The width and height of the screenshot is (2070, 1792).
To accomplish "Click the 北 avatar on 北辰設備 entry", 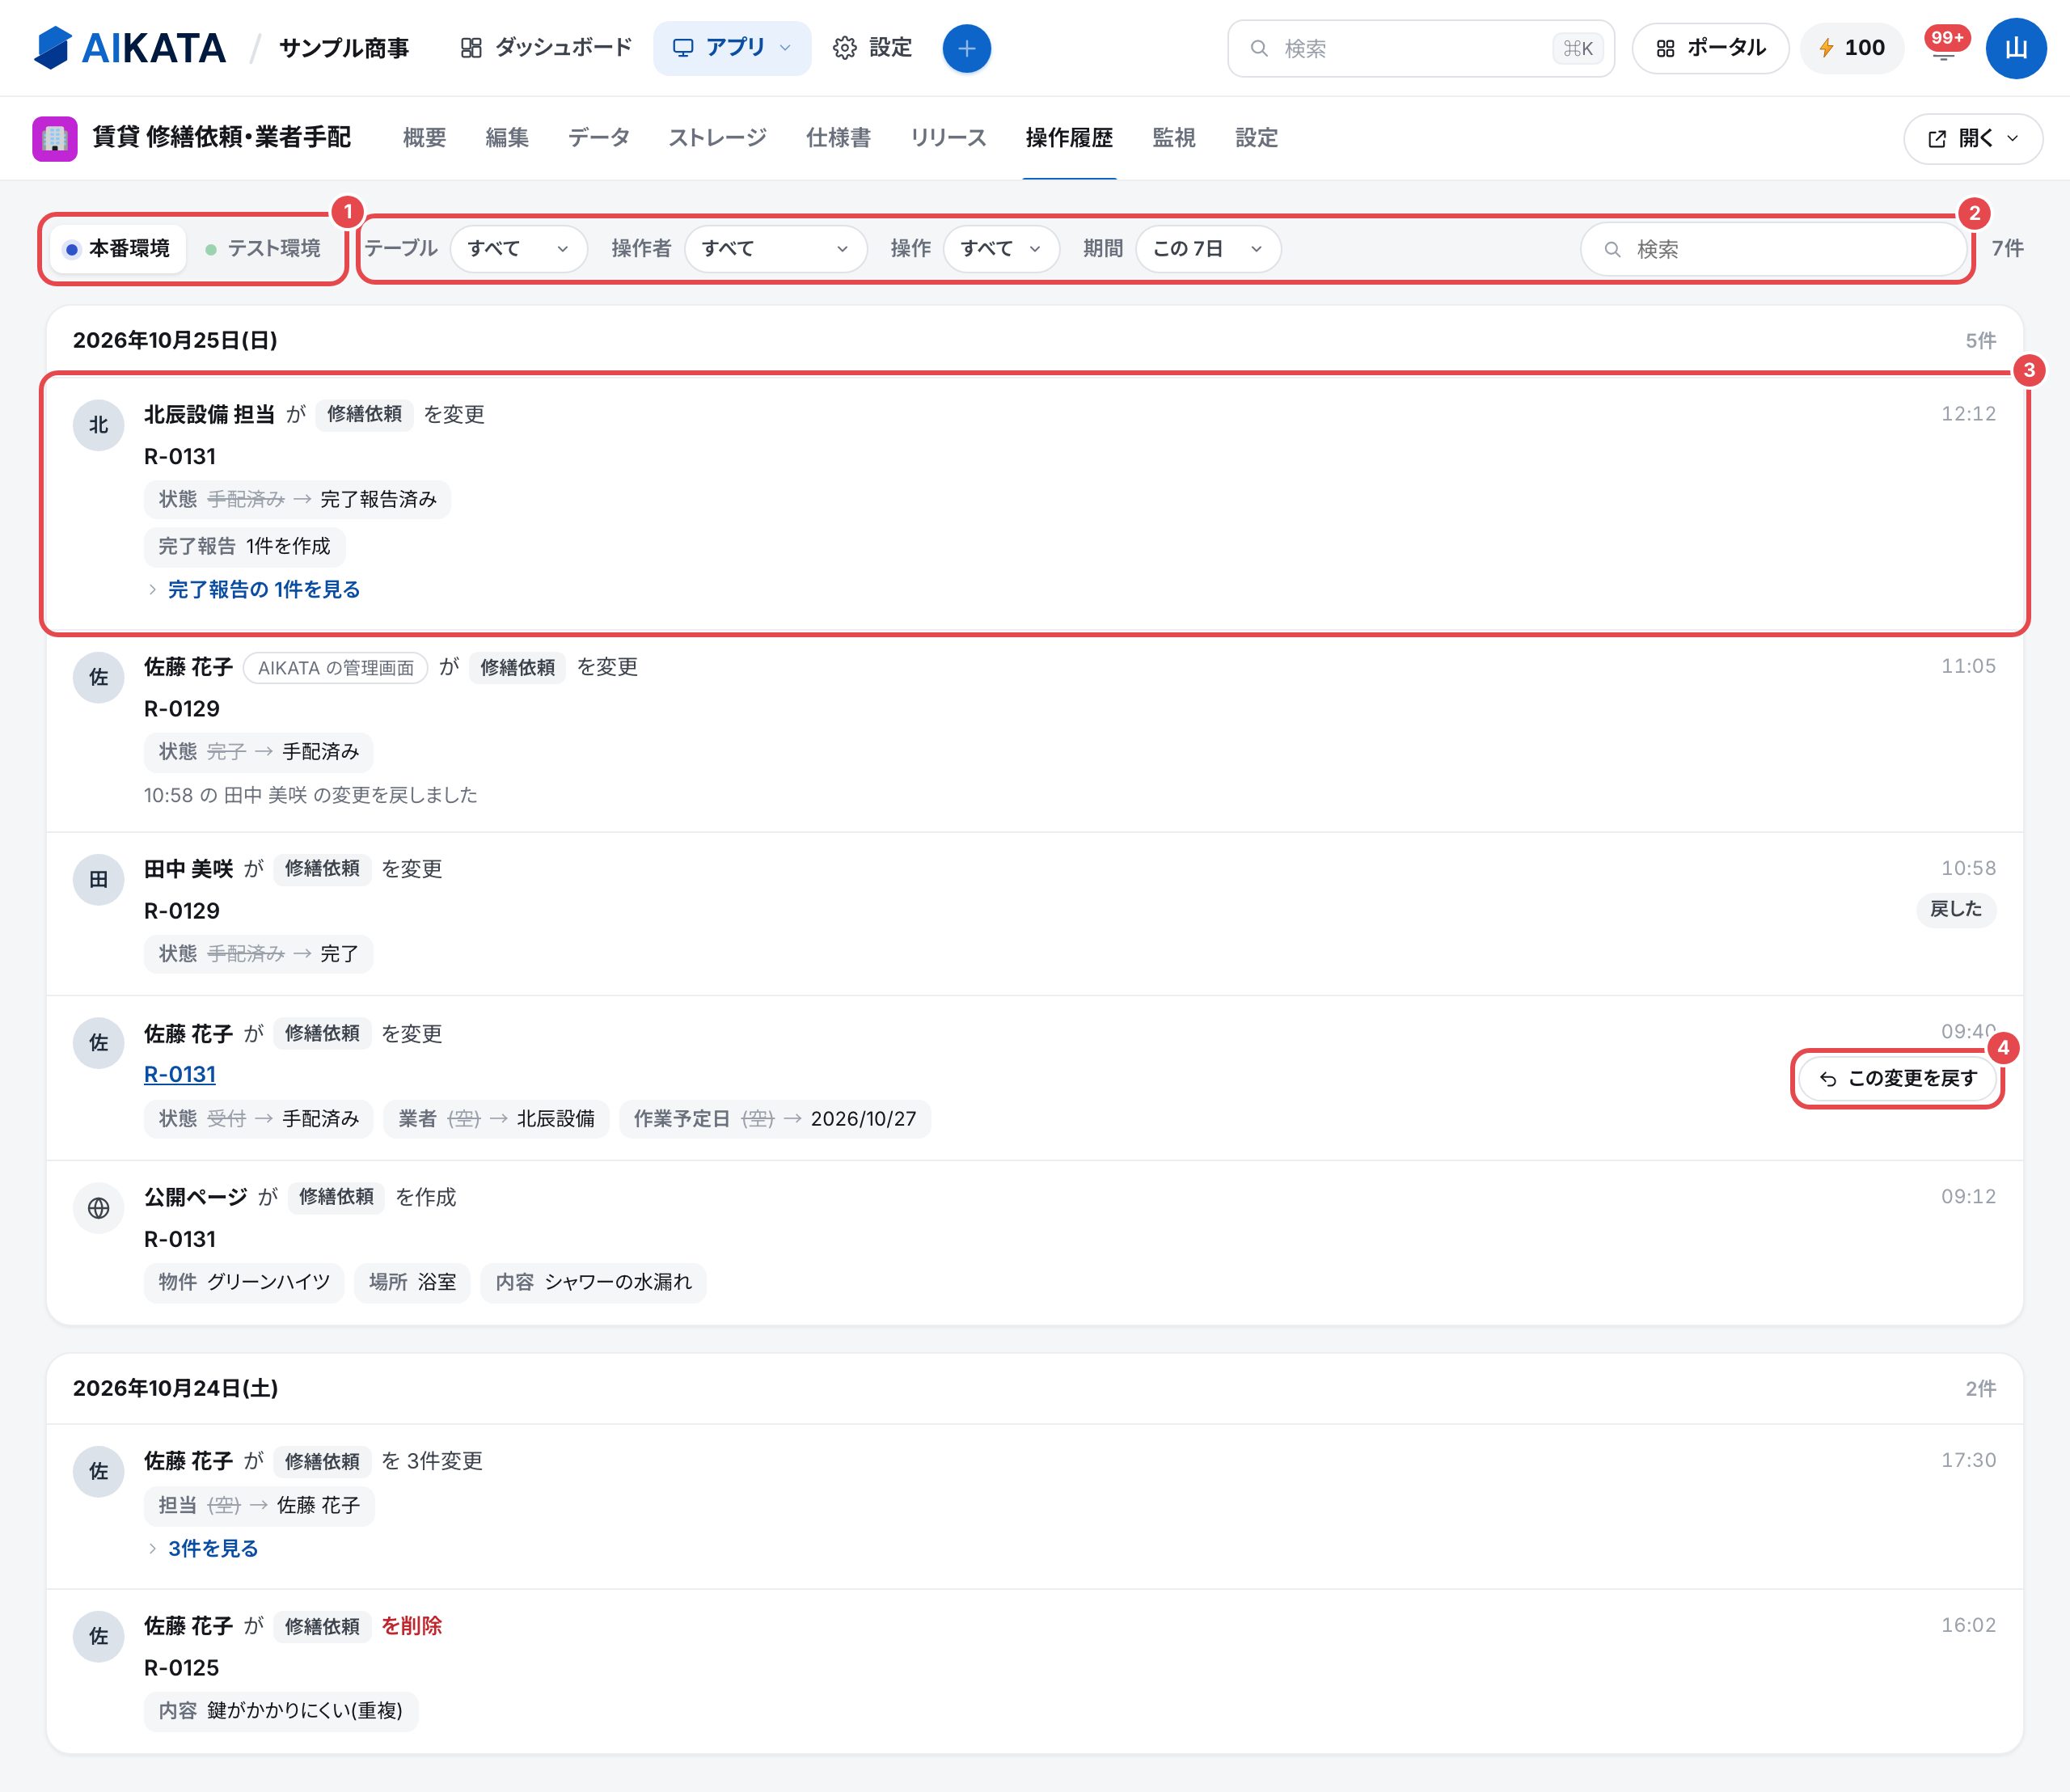I will click(98, 425).
